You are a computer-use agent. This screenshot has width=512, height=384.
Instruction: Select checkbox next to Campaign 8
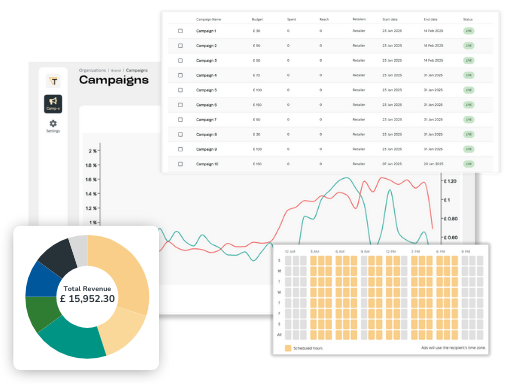coord(180,134)
